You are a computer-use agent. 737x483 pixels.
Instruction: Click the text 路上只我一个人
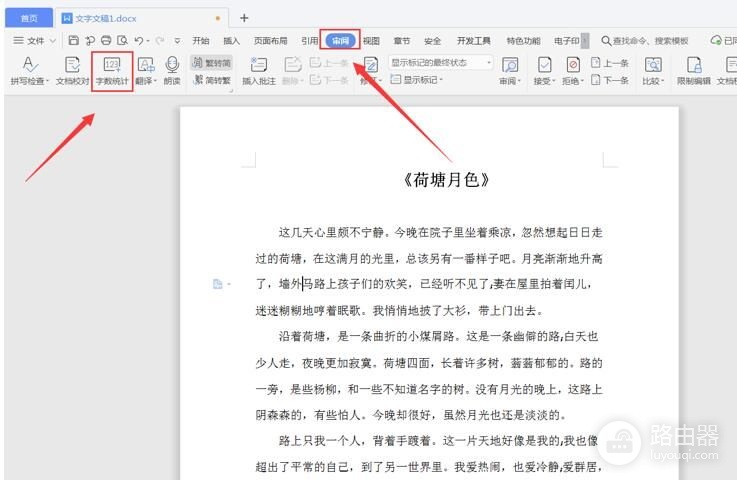click(320, 441)
